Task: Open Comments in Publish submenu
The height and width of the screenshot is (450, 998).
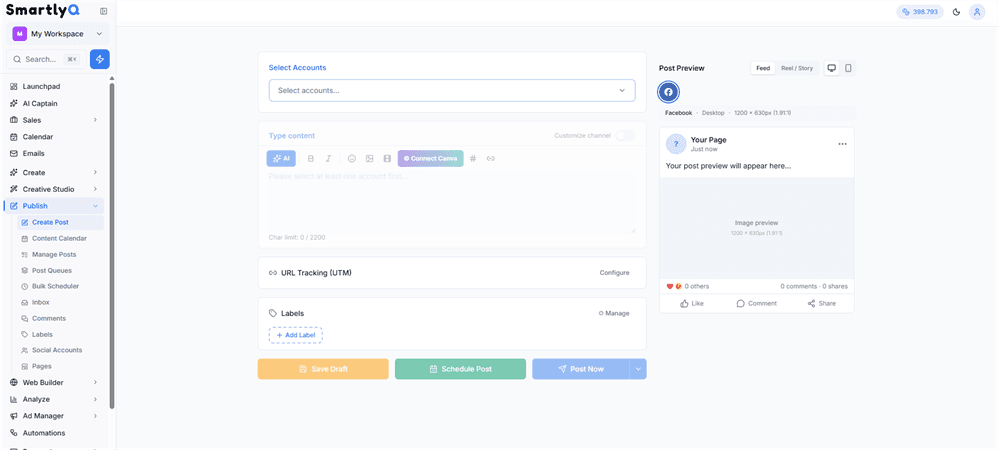Action: (x=60, y=318)
